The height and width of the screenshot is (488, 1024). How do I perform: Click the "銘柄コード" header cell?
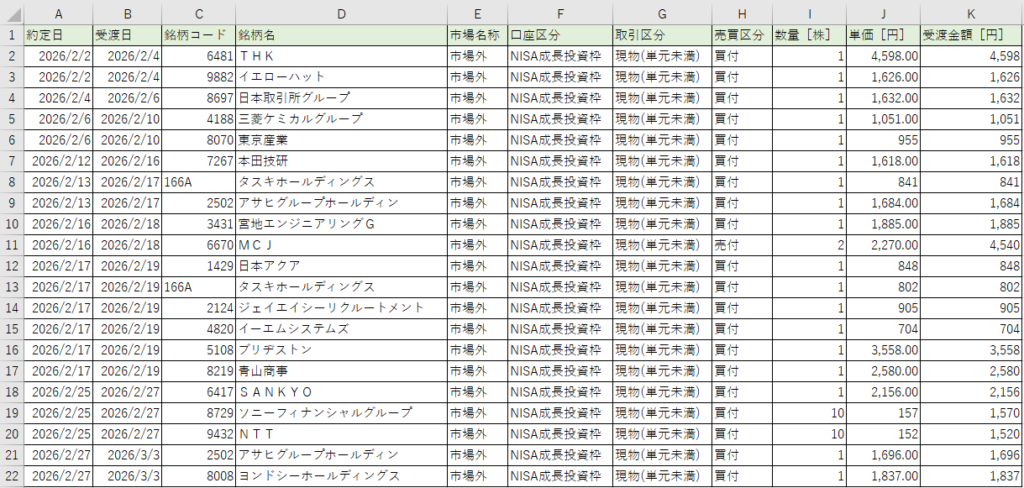click(x=198, y=34)
